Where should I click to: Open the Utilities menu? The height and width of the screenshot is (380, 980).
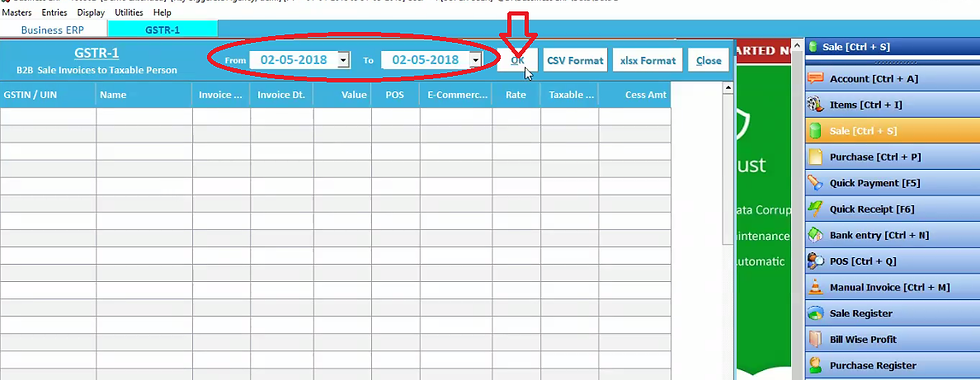point(129,12)
